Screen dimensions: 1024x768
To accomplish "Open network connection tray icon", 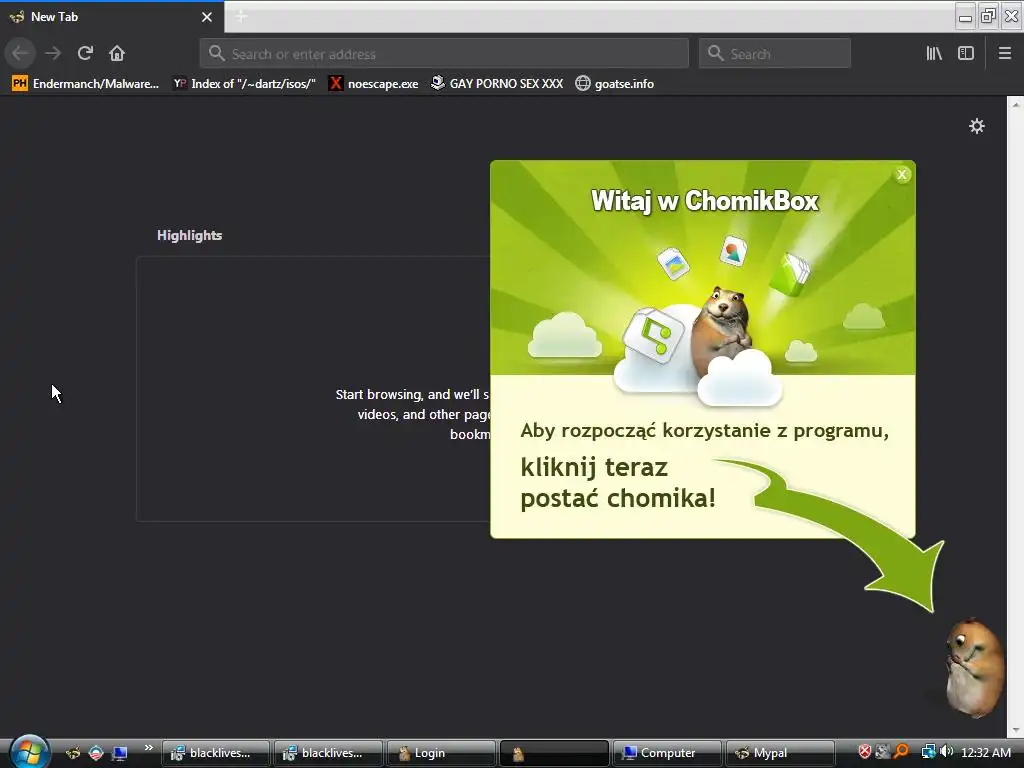I will point(928,752).
